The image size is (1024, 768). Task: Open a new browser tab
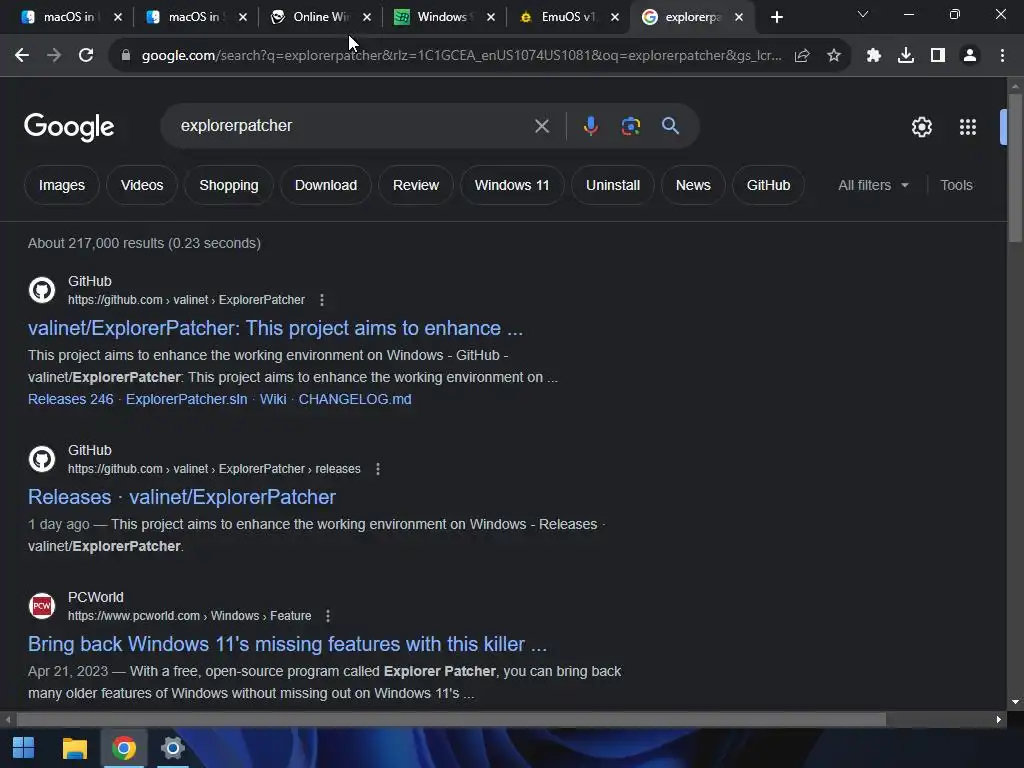[x=776, y=17]
